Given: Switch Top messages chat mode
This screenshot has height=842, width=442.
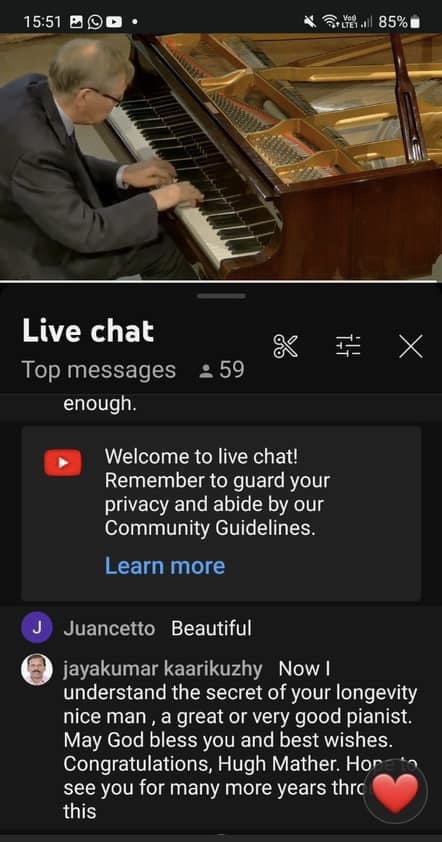Looking at the screenshot, I should tap(99, 370).
